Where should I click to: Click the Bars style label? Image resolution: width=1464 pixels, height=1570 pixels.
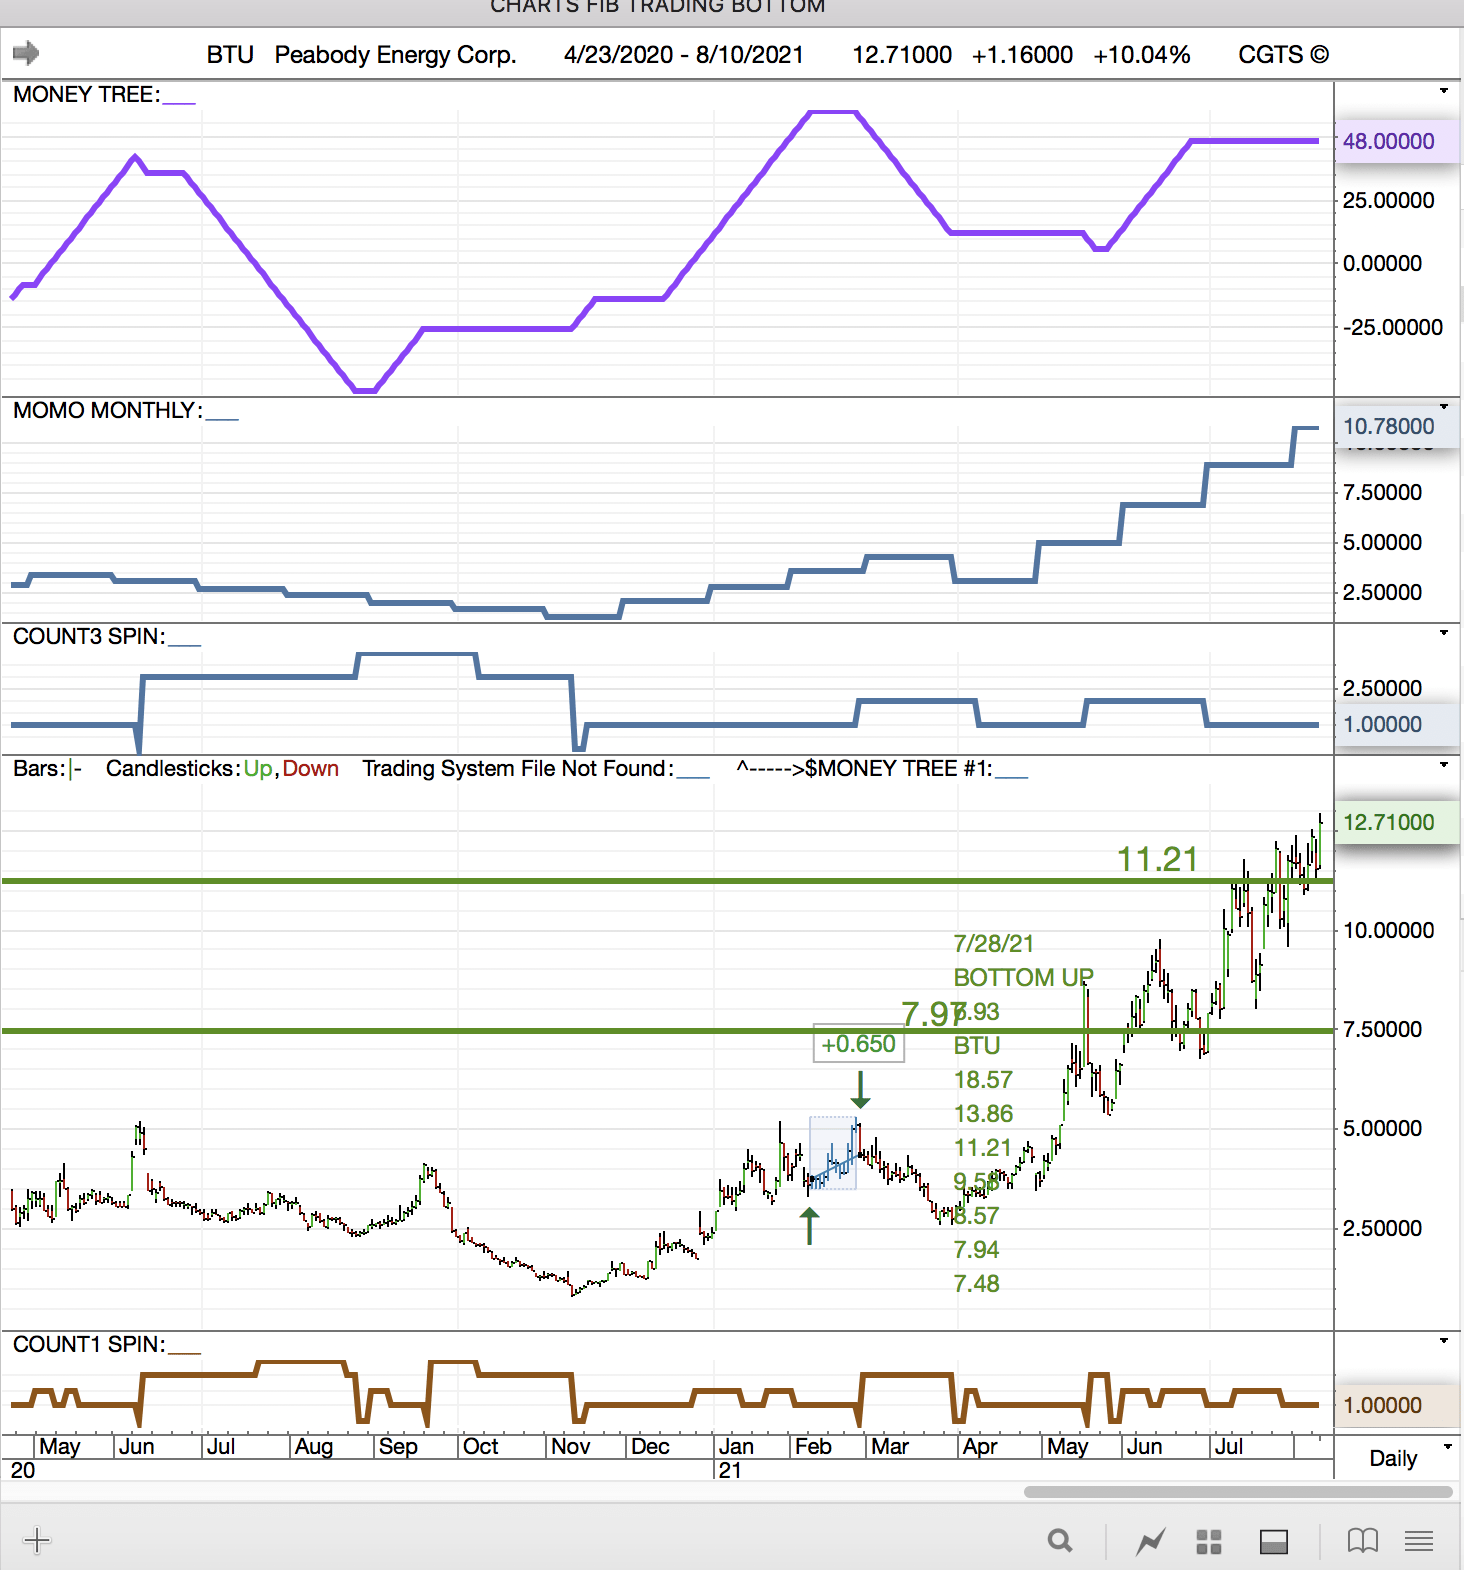tap(39, 768)
